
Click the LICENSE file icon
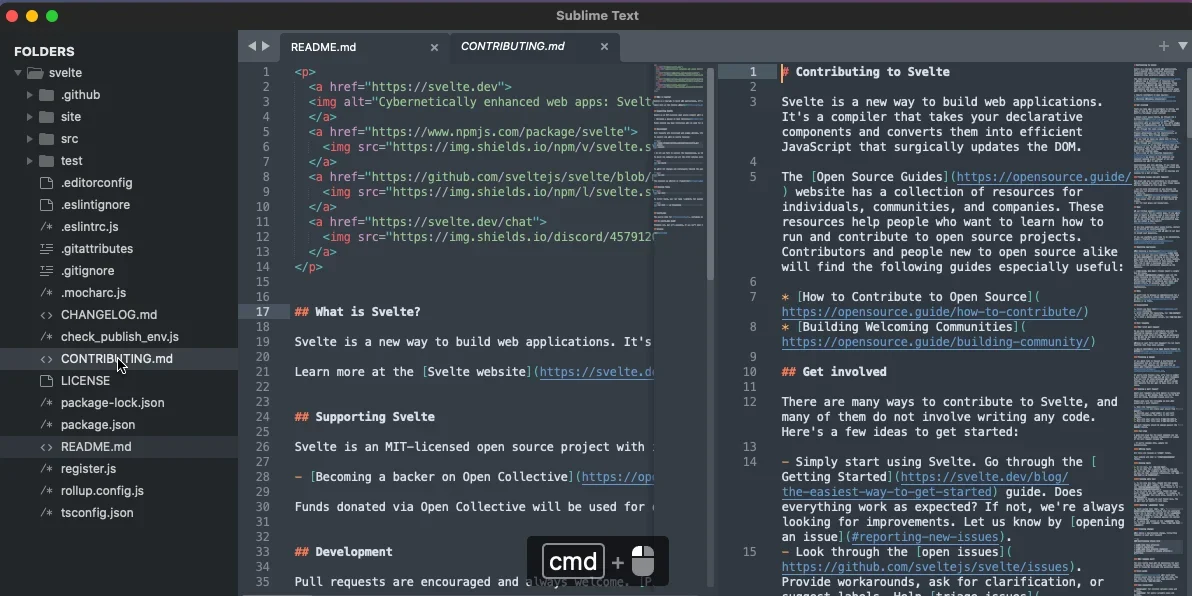pyautogui.click(x=46, y=381)
